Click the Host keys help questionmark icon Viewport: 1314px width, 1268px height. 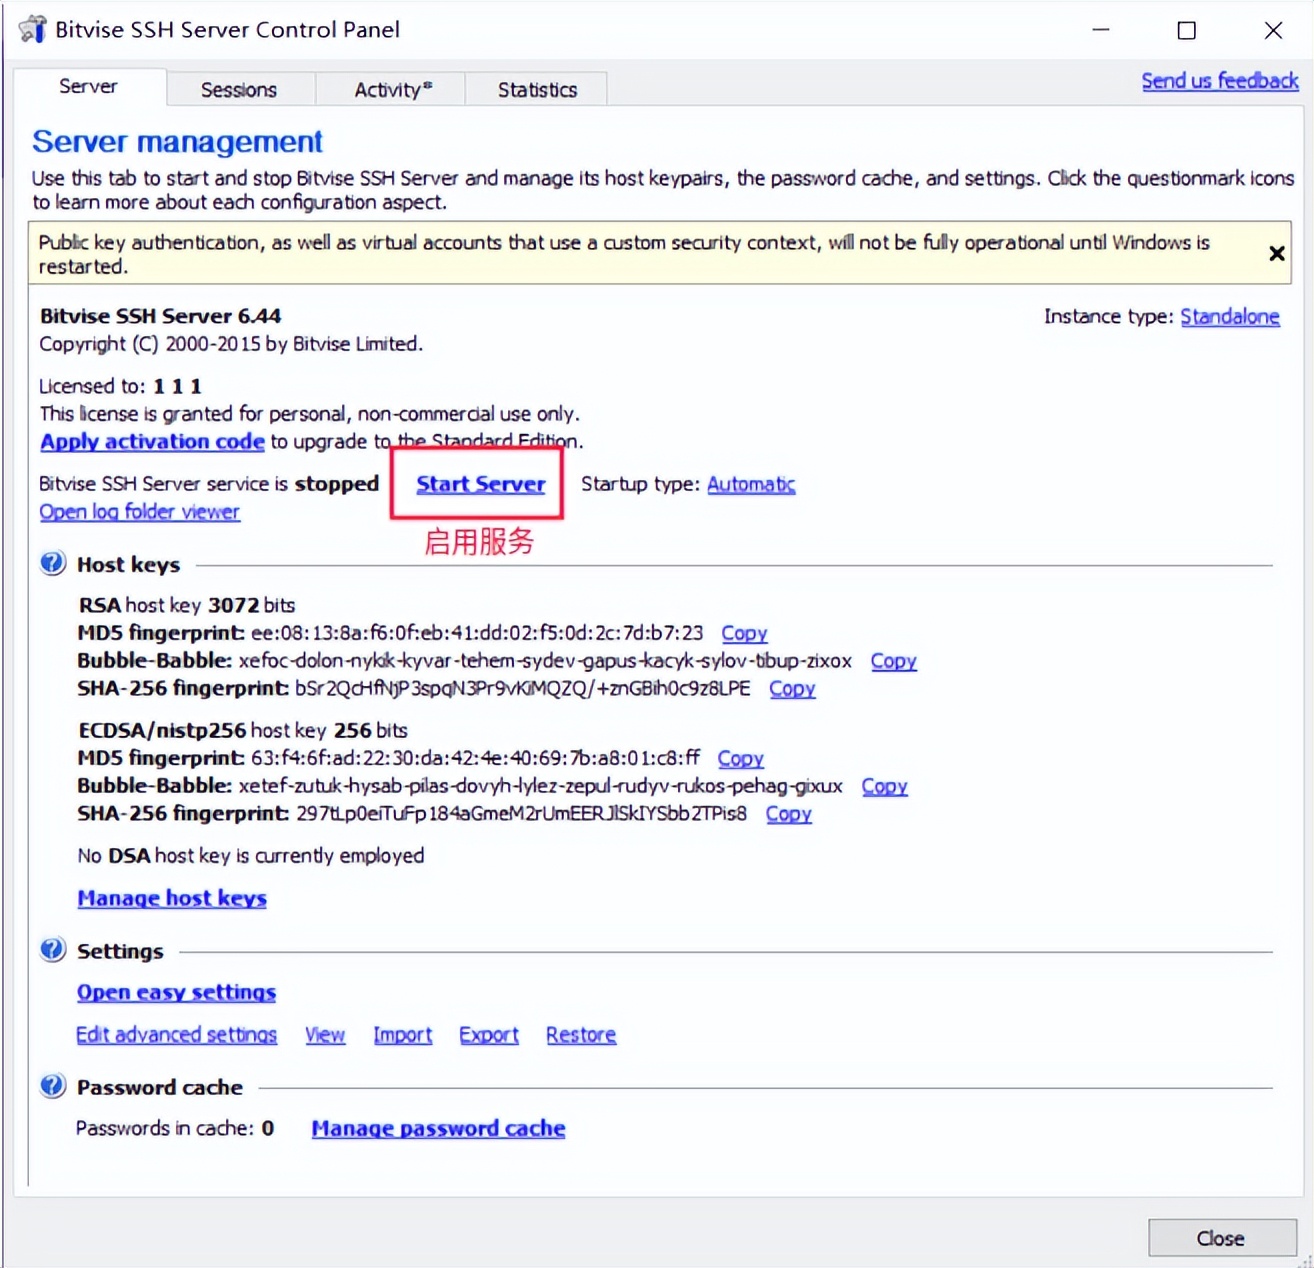pos(53,563)
